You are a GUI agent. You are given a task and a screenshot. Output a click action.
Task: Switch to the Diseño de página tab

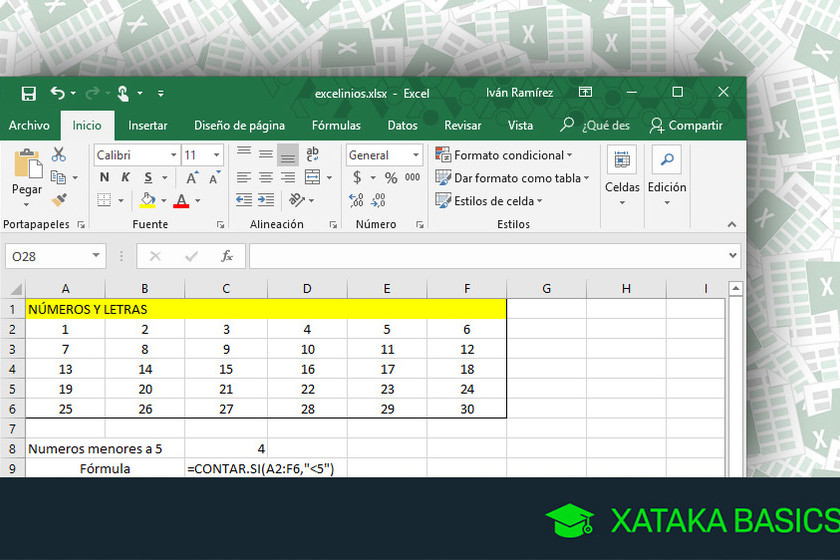click(x=239, y=125)
